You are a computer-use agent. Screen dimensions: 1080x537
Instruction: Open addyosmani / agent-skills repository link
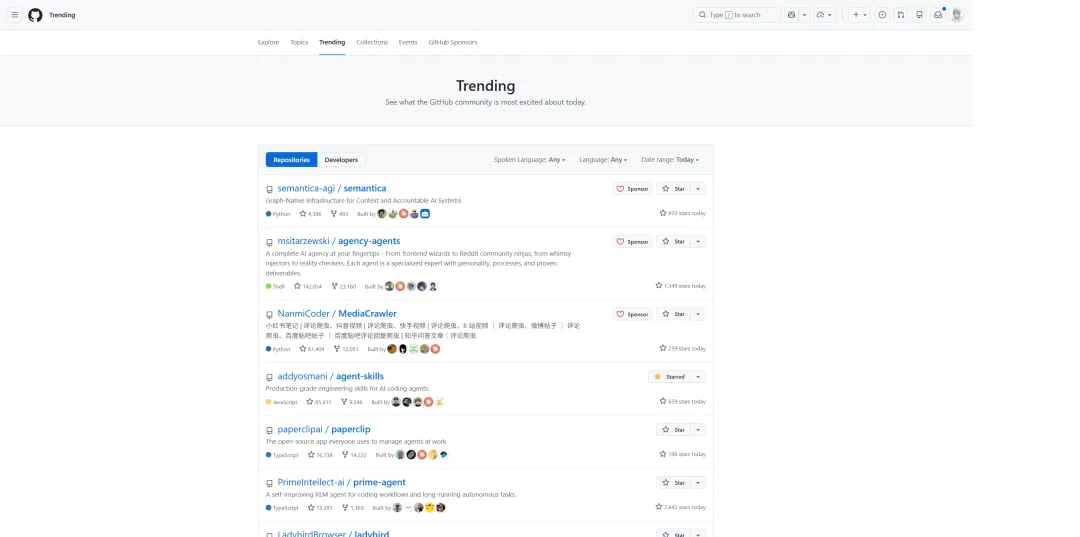[330, 377]
